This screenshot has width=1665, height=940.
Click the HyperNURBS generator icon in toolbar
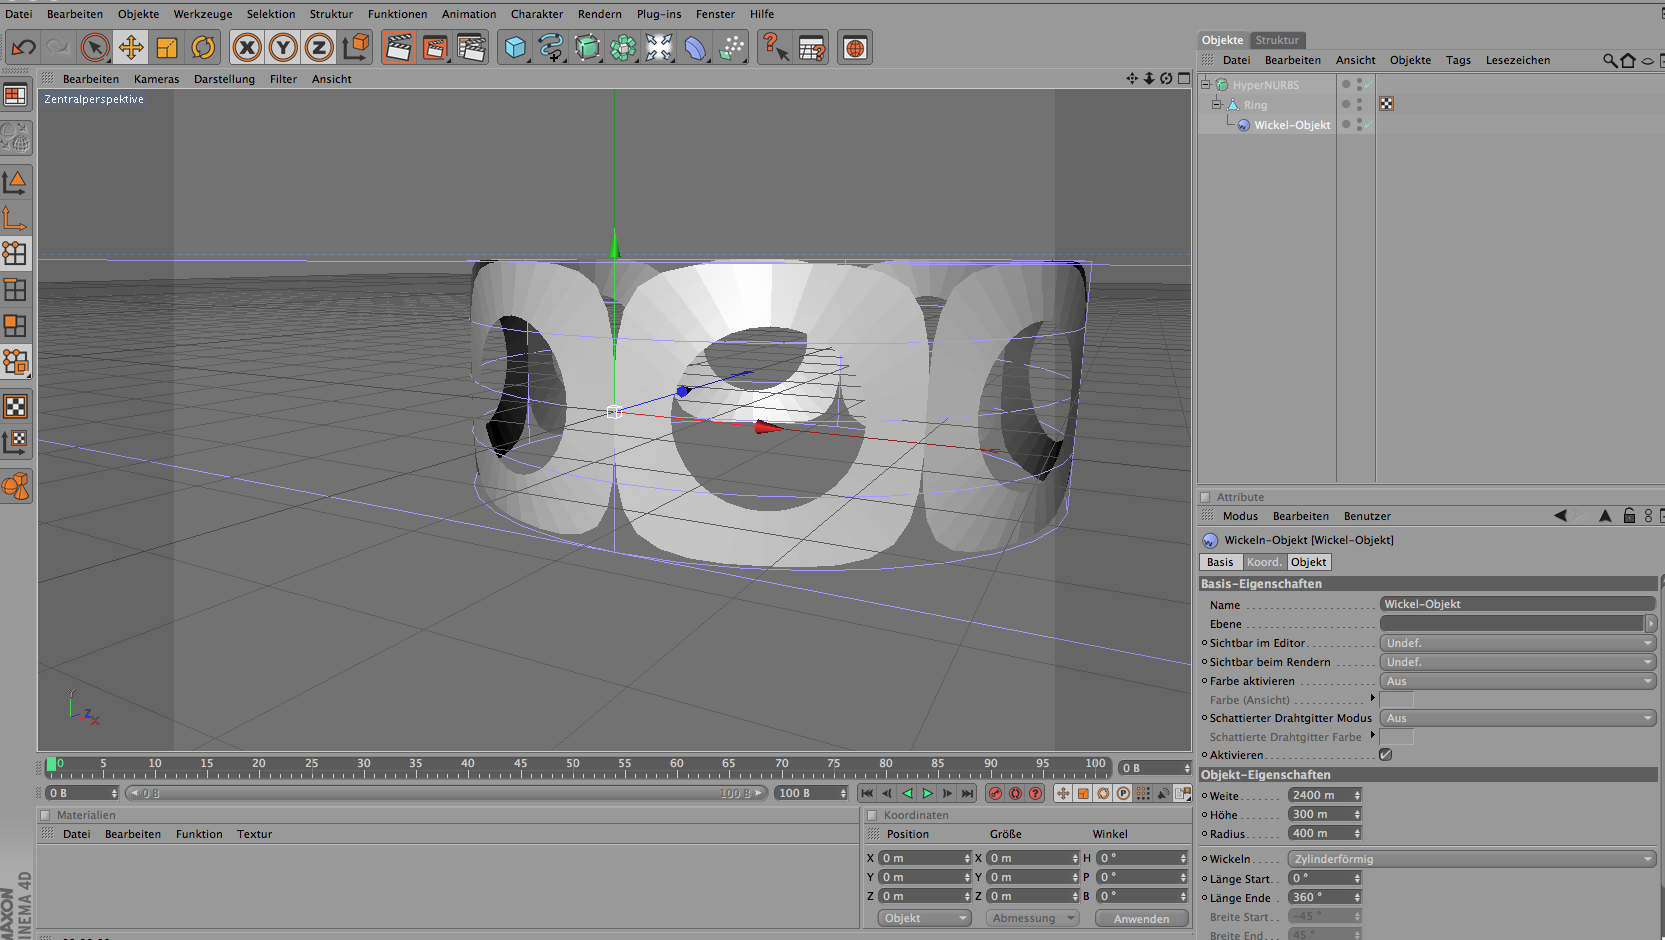point(587,47)
